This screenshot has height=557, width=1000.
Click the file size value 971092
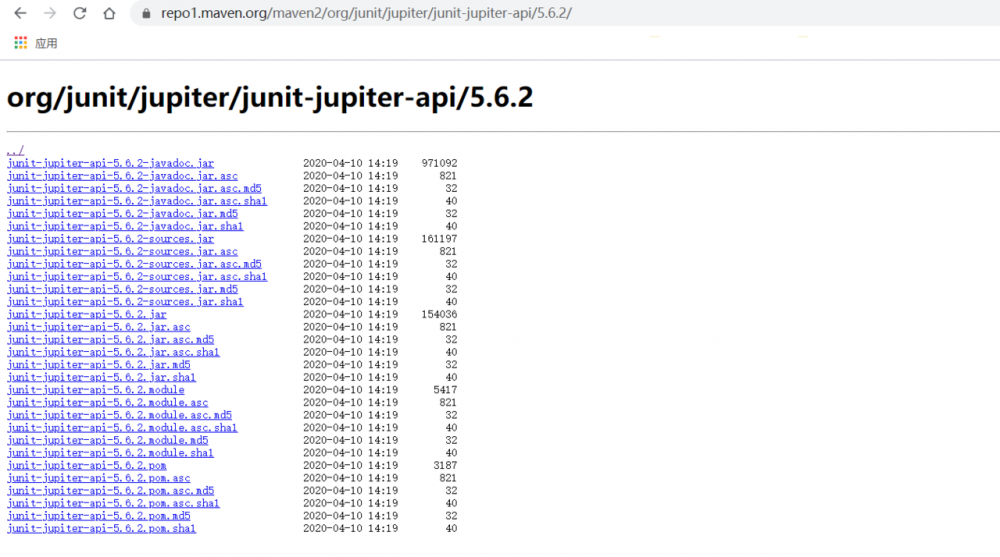click(x=439, y=163)
